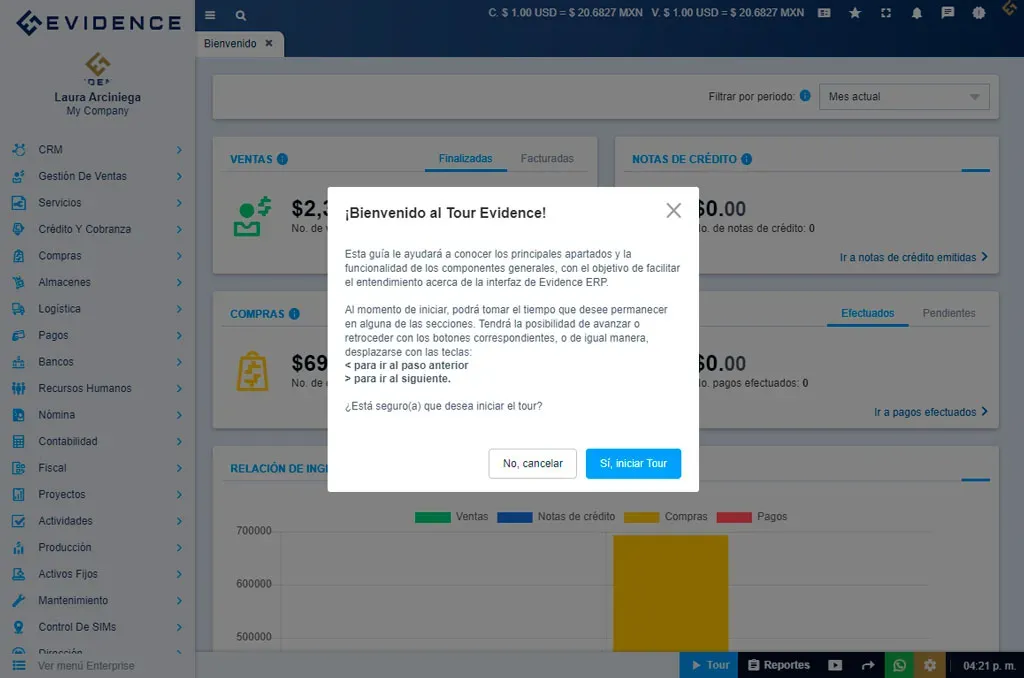1024x678 pixels.
Task: Open the settings gear in bottom bar
Action: pyautogui.click(x=930, y=665)
